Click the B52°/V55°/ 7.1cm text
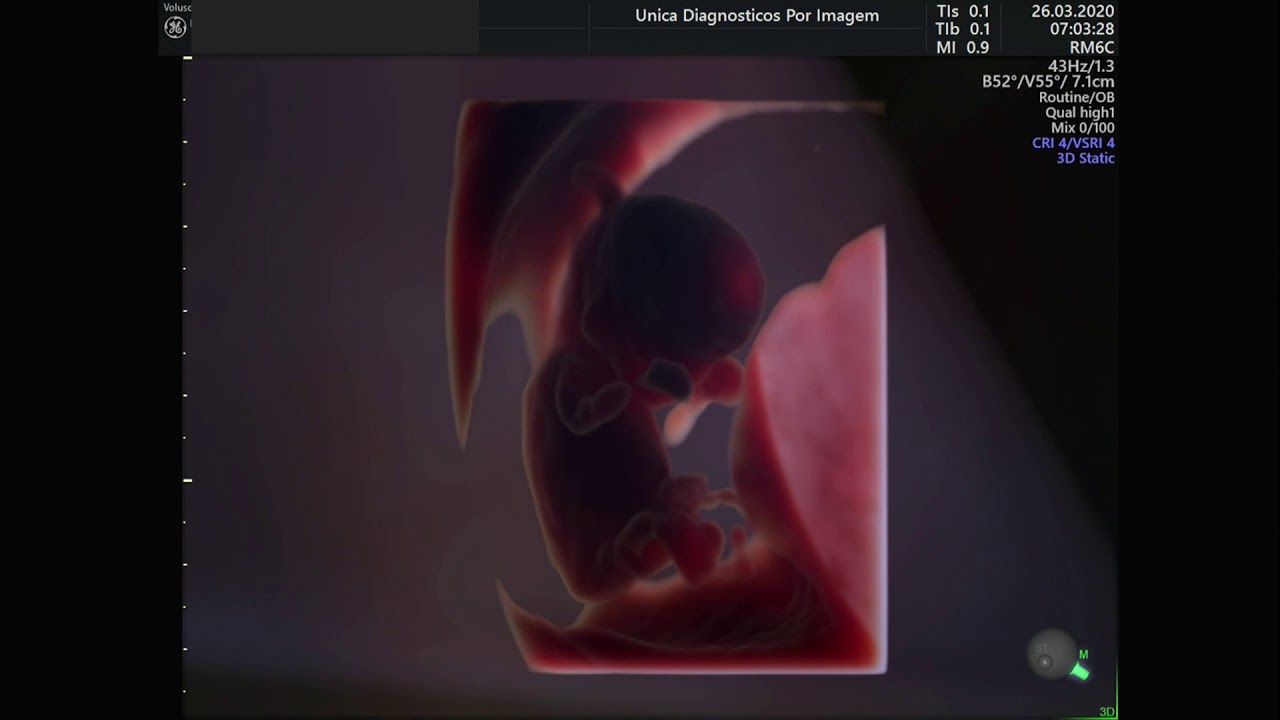 1048,82
